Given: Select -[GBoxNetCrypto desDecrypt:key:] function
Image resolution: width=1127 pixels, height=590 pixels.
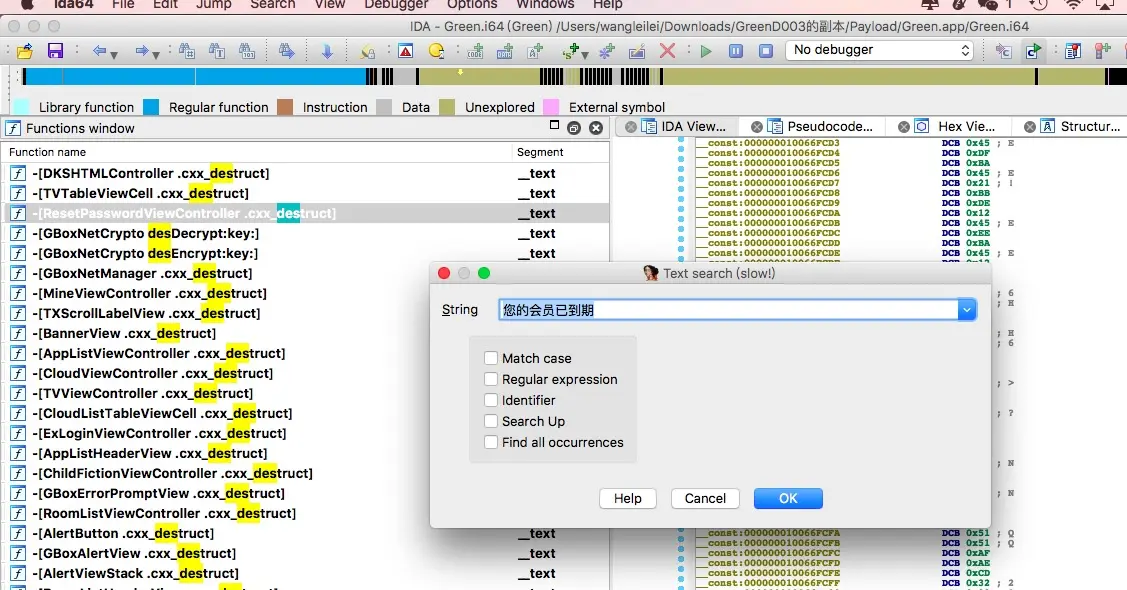Looking at the screenshot, I should coord(307,234).
